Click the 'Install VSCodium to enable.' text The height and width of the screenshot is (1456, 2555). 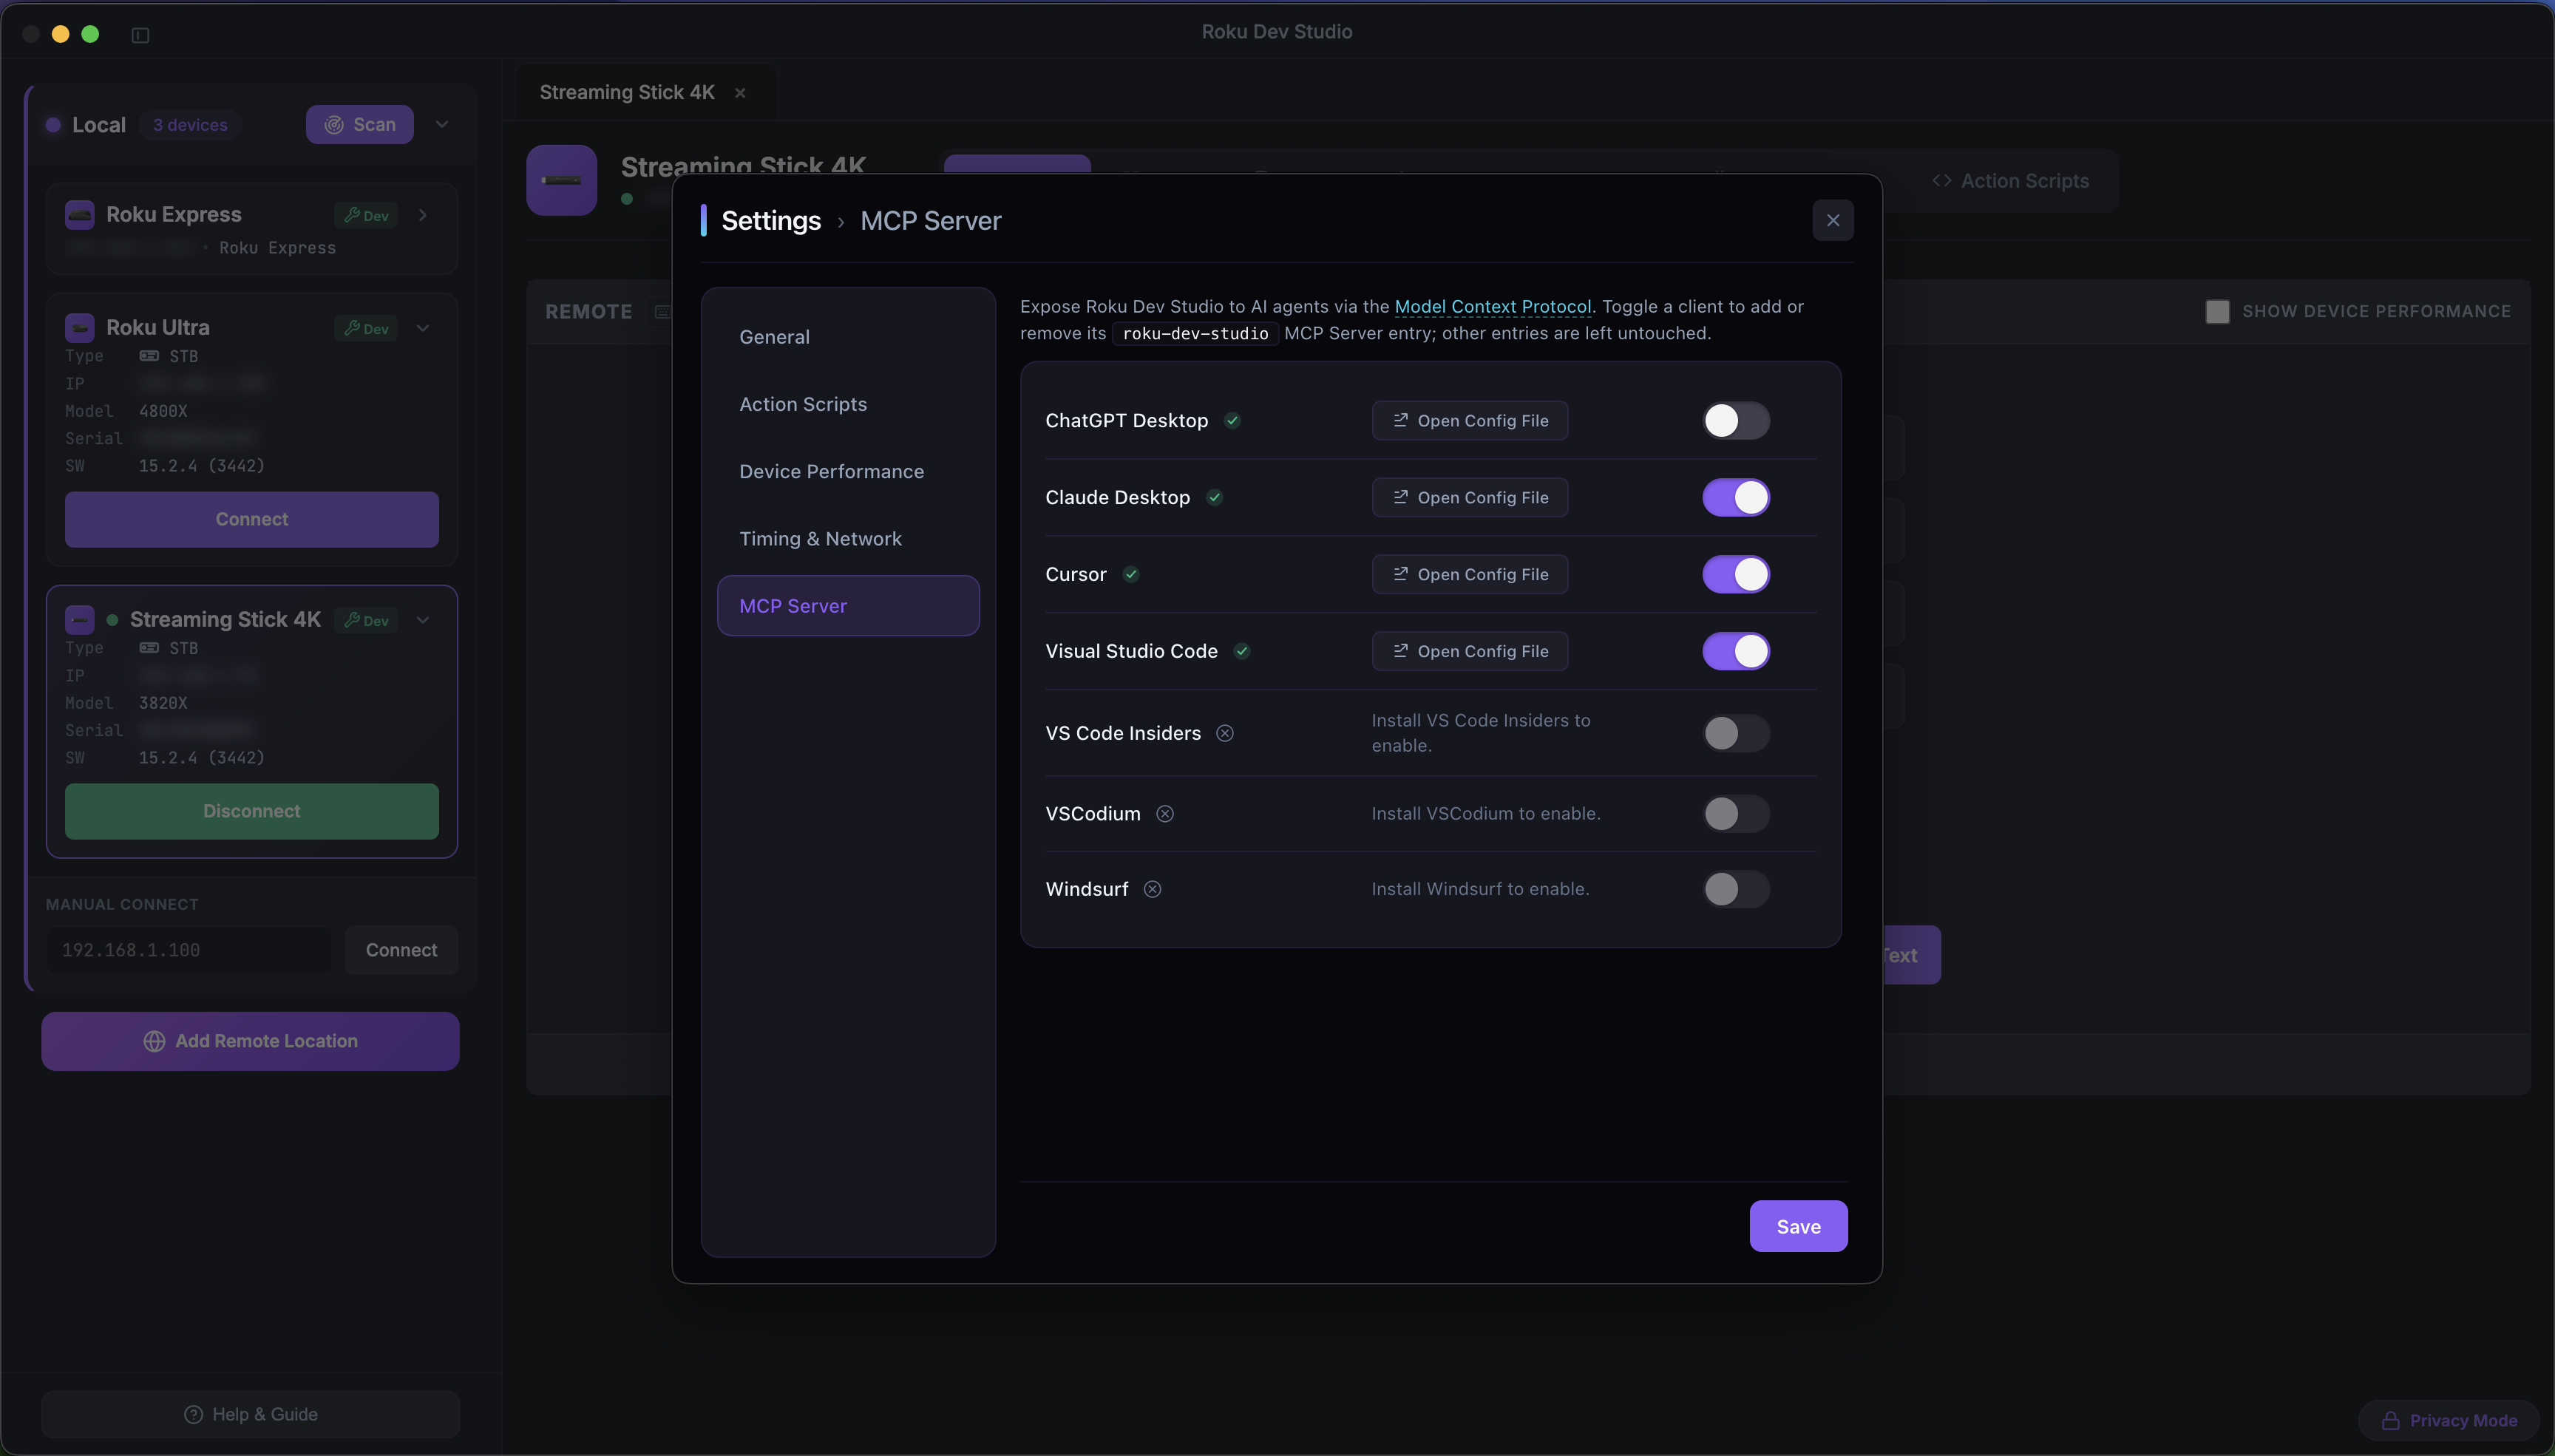pyautogui.click(x=1486, y=814)
